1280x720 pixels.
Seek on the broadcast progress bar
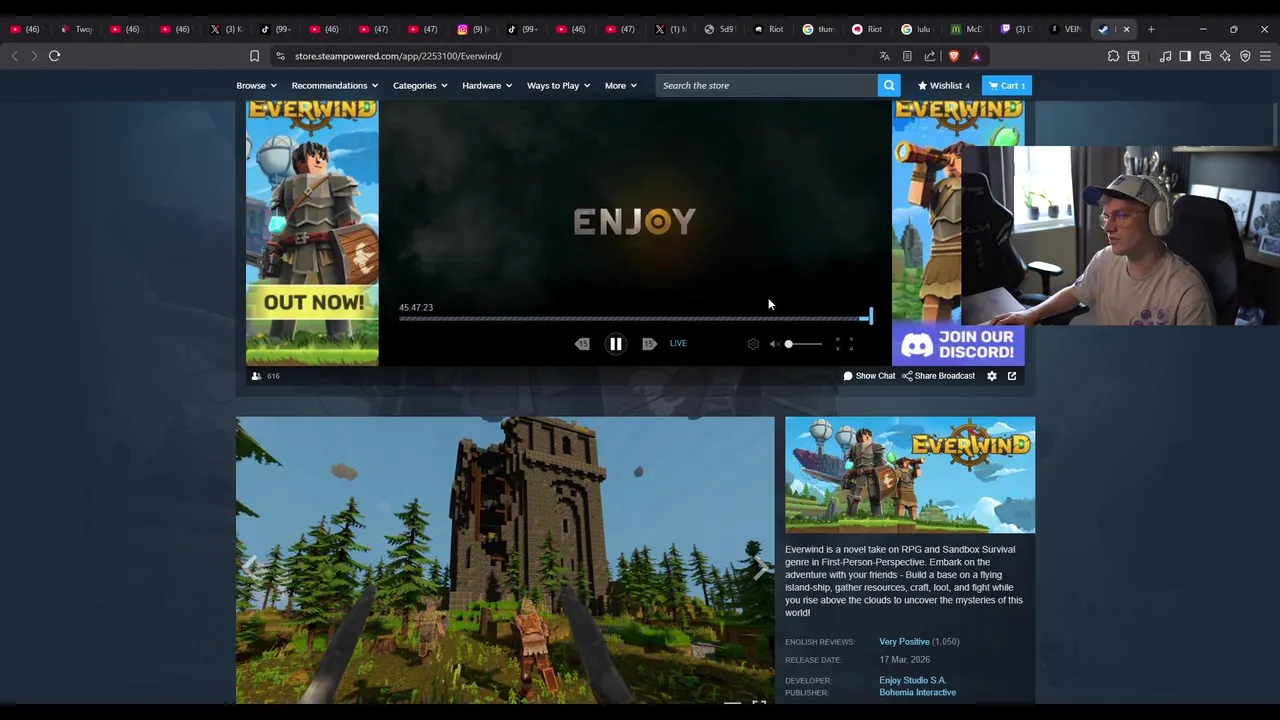point(634,319)
